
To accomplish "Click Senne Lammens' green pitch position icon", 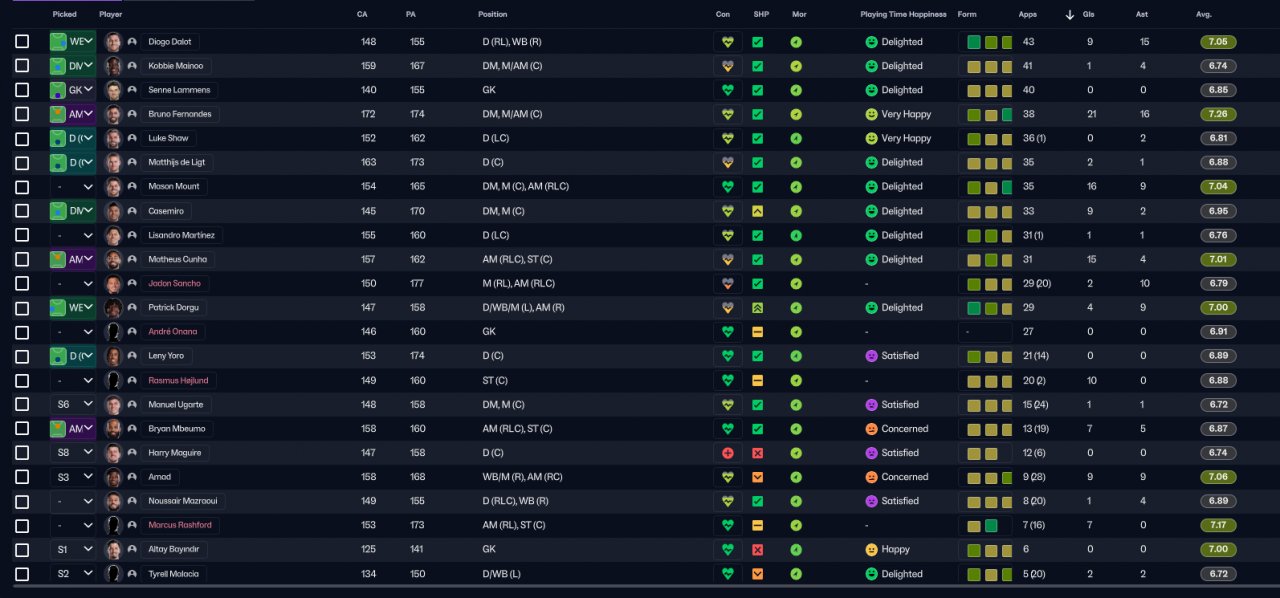I will point(57,90).
